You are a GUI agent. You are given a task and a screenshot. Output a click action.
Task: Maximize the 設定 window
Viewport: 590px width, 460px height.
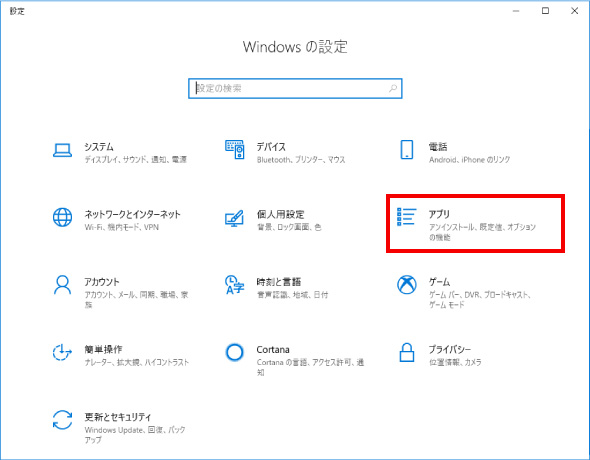coord(545,11)
